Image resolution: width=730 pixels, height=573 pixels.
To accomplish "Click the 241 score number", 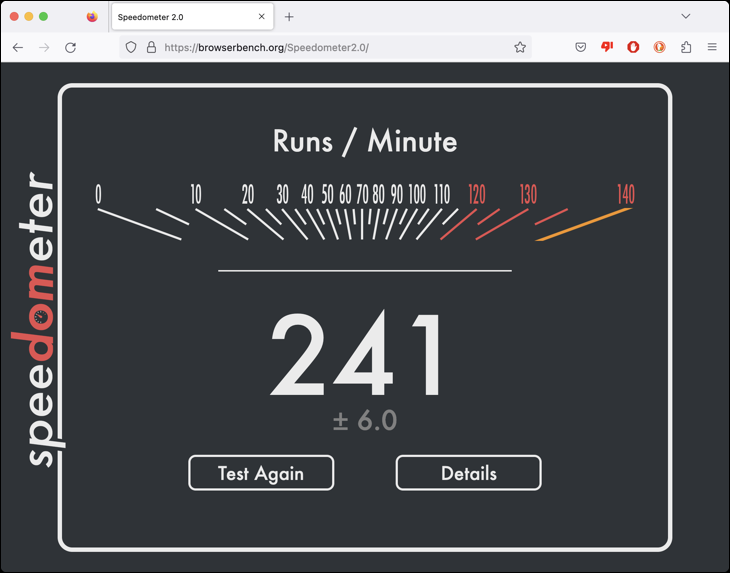I will 357,354.
